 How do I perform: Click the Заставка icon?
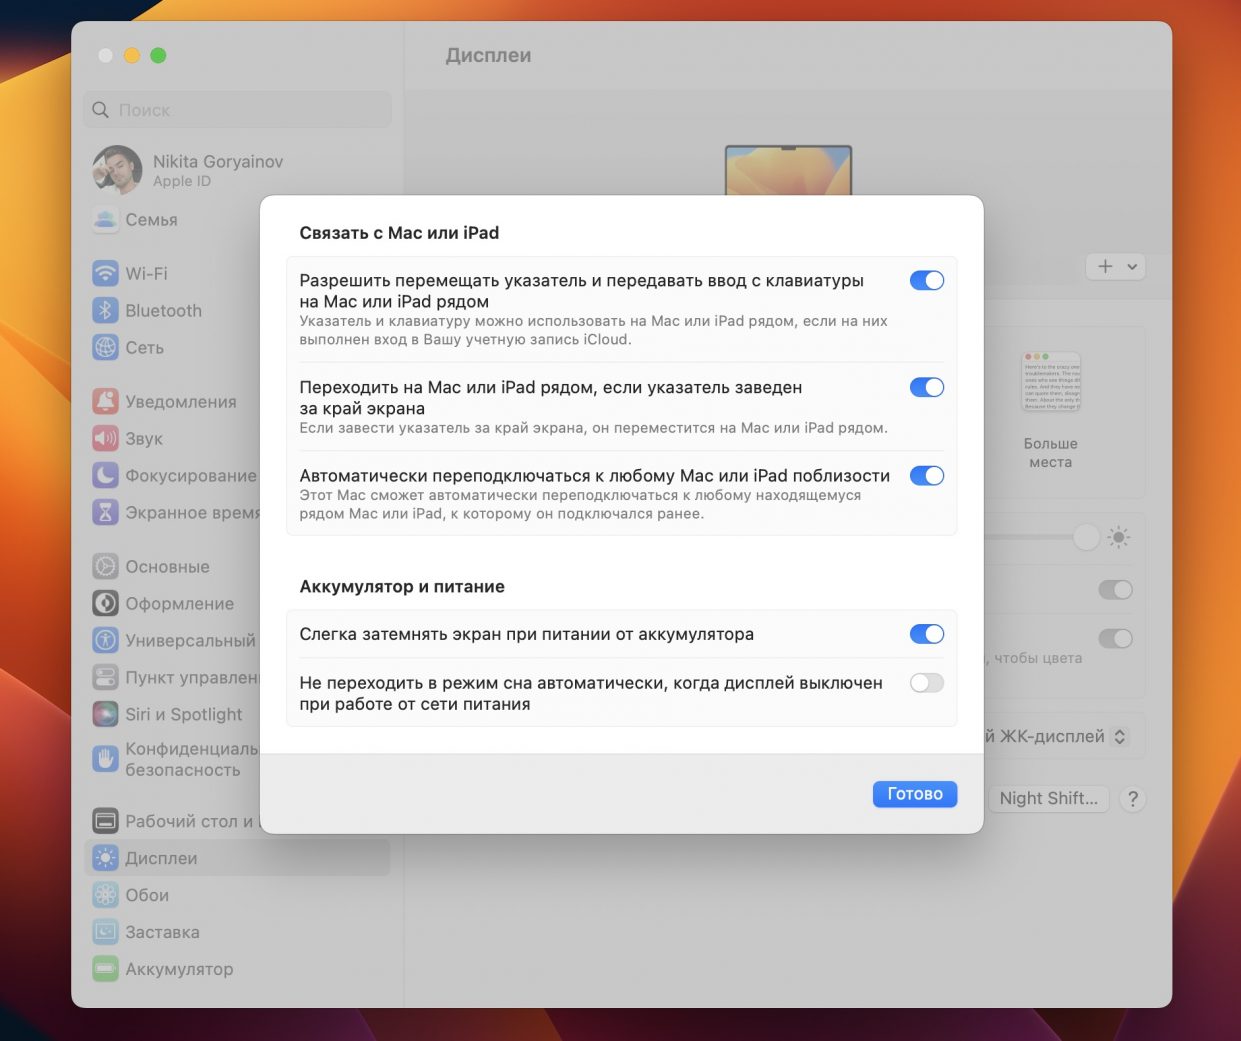point(105,932)
